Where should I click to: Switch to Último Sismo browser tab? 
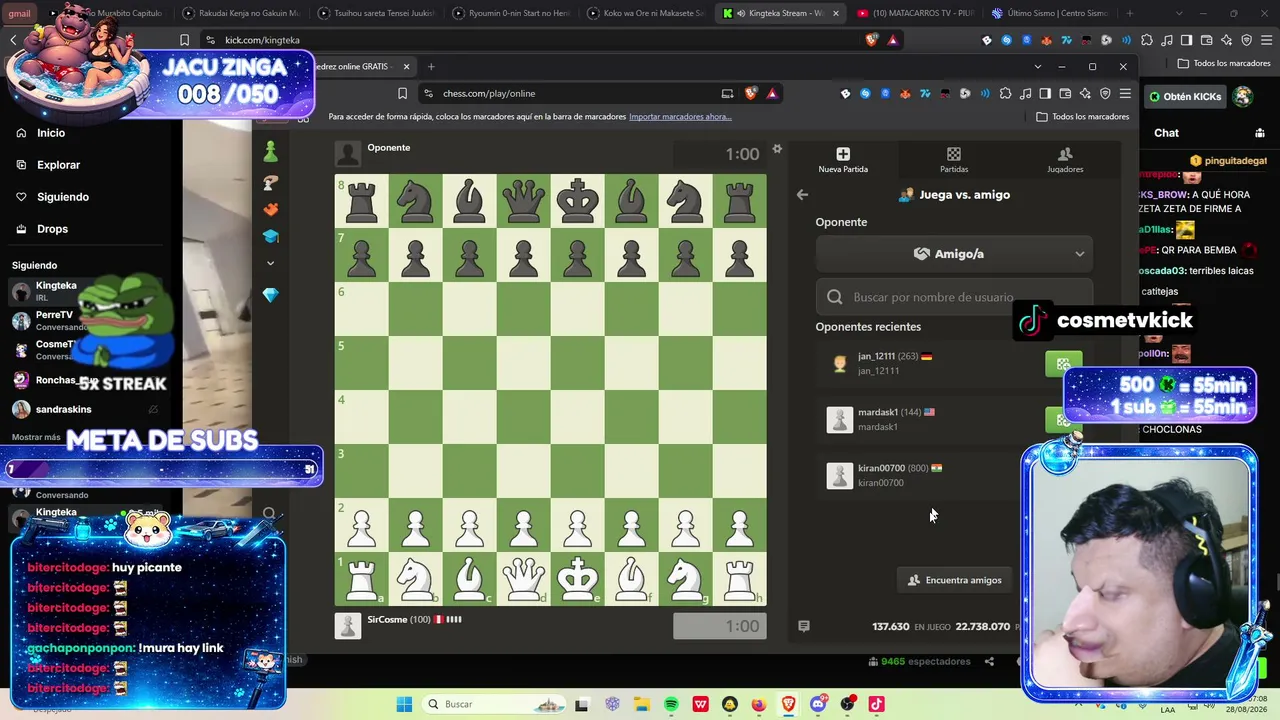click(x=1048, y=13)
